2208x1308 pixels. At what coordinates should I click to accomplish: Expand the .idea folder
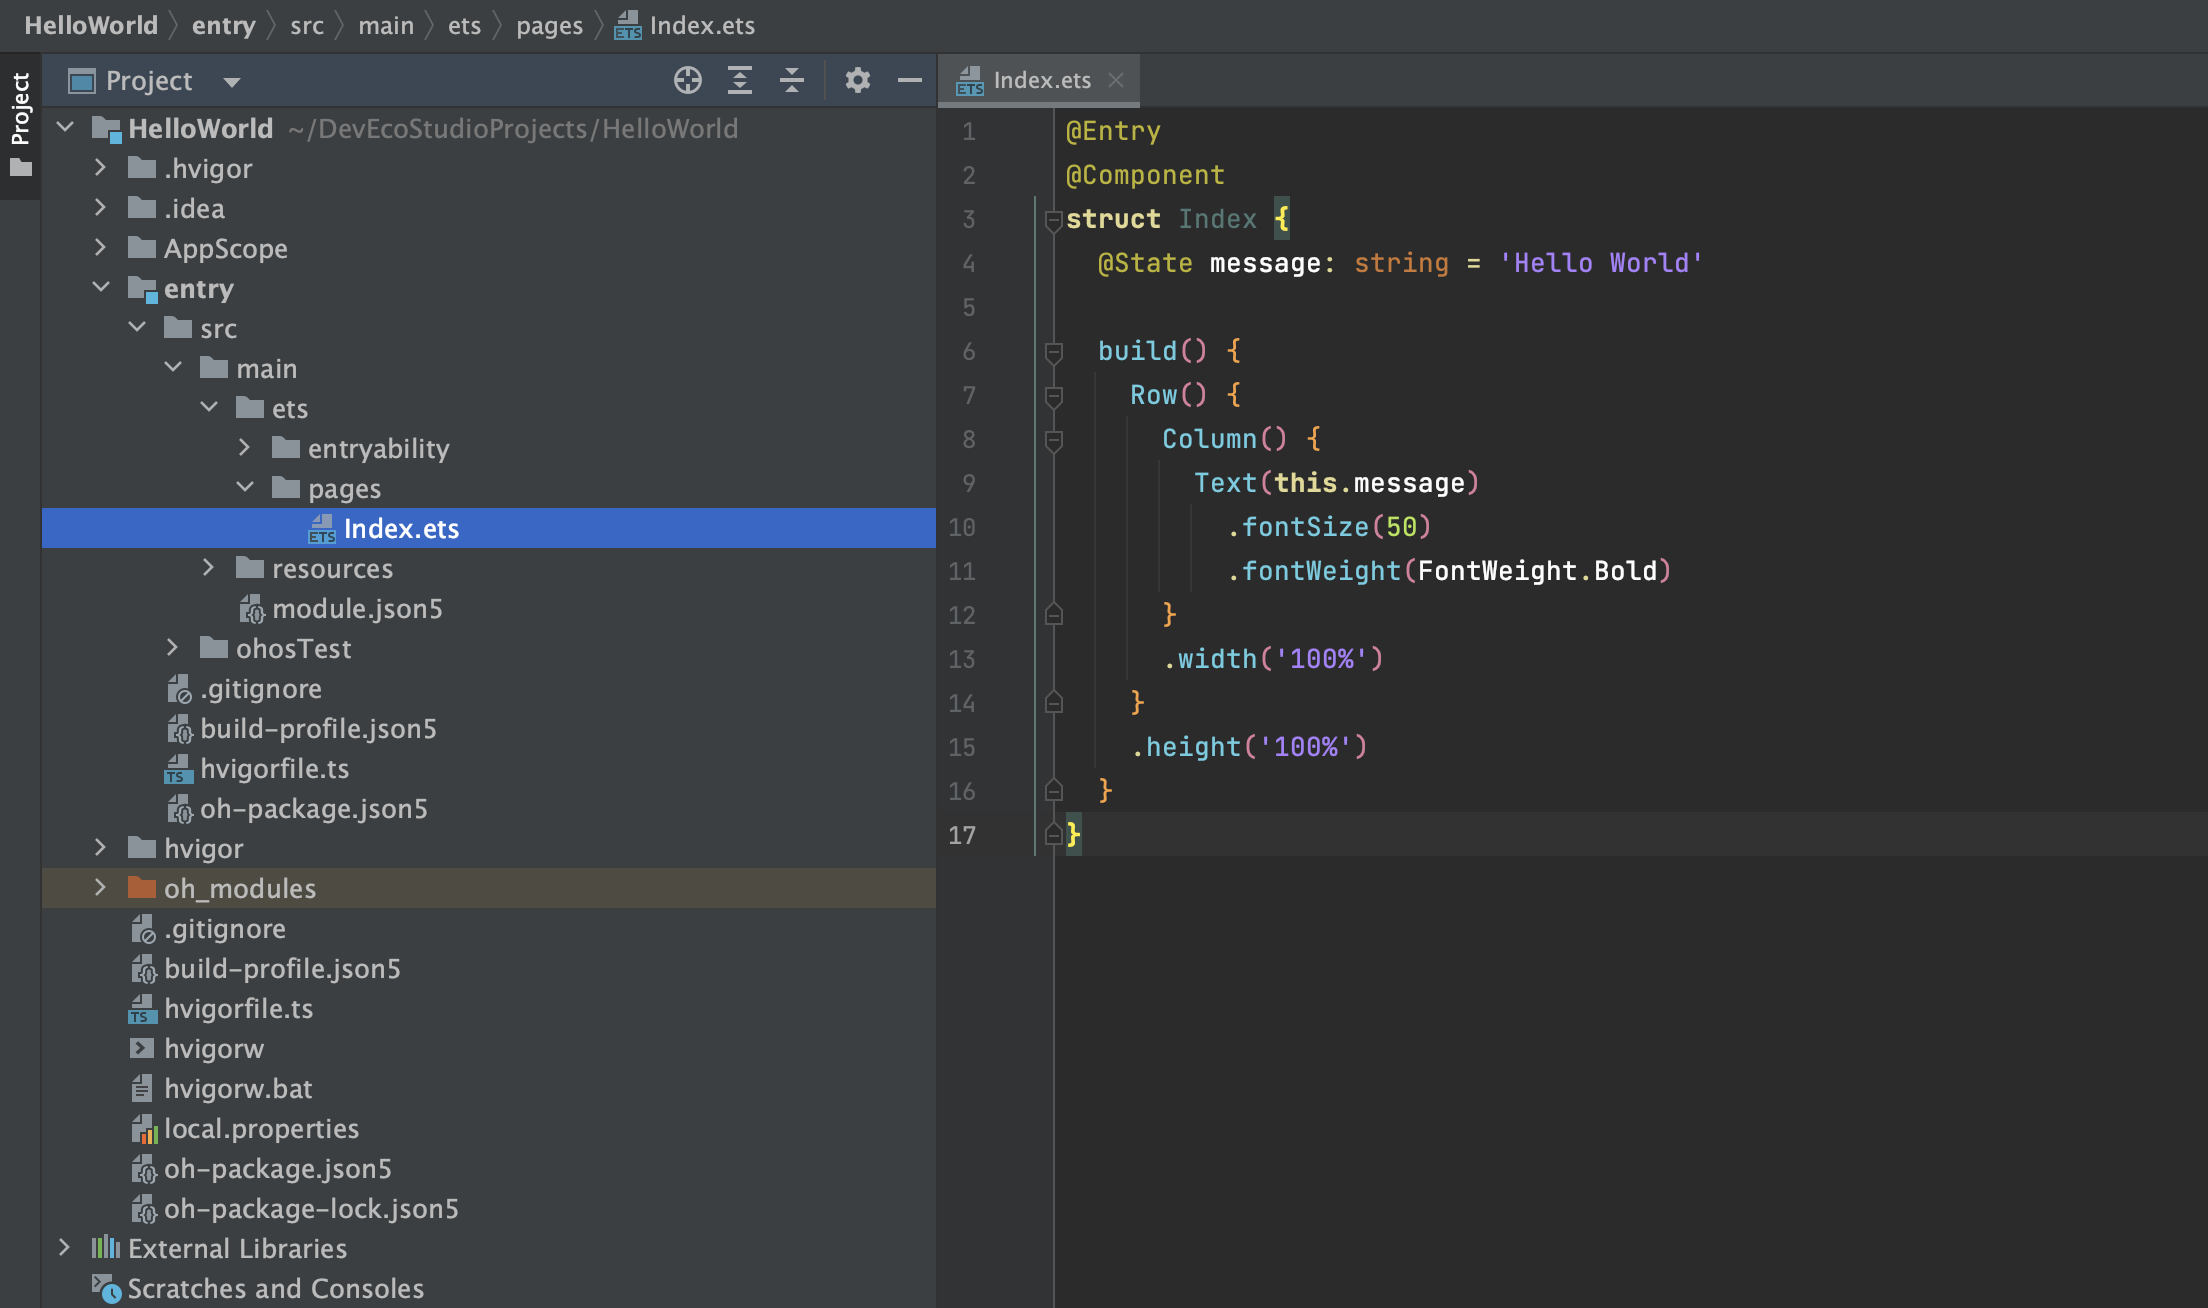pos(100,207)
